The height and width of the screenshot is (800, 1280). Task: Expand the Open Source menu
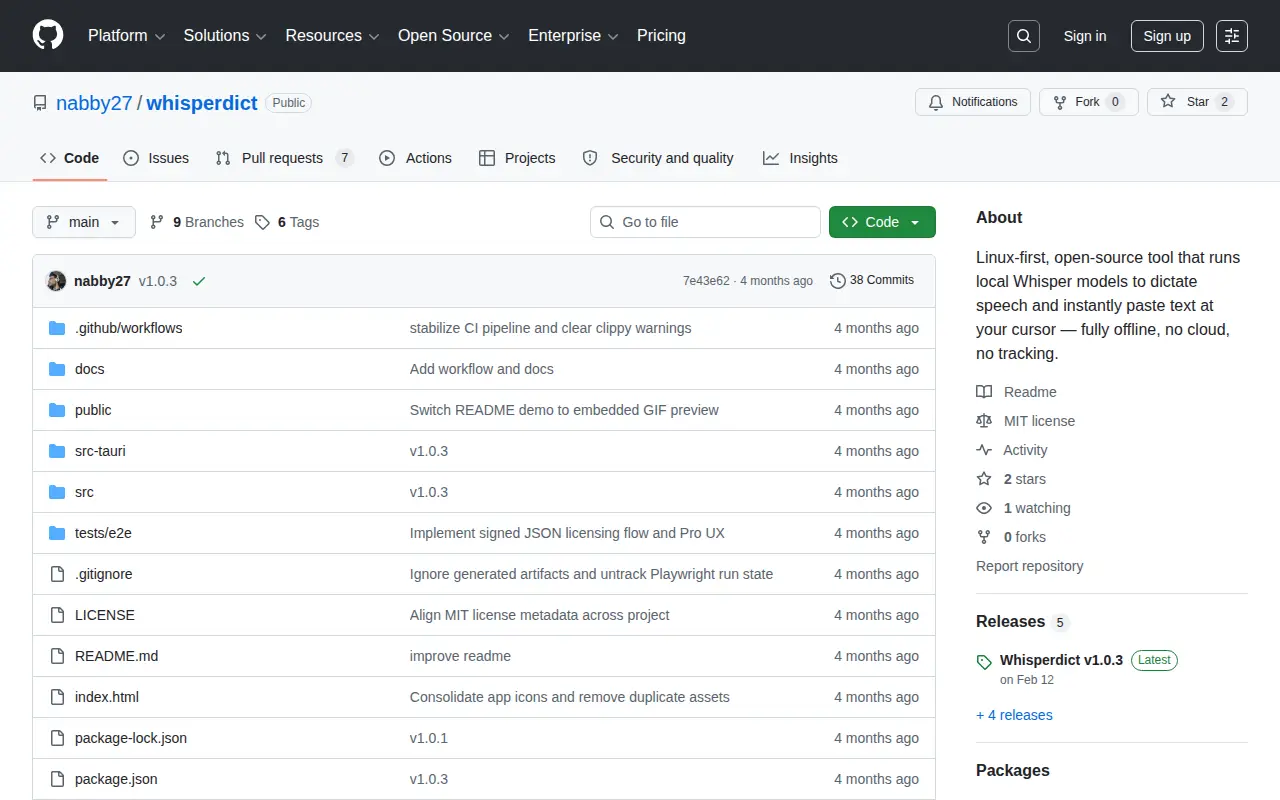click(x=454, y=35)
